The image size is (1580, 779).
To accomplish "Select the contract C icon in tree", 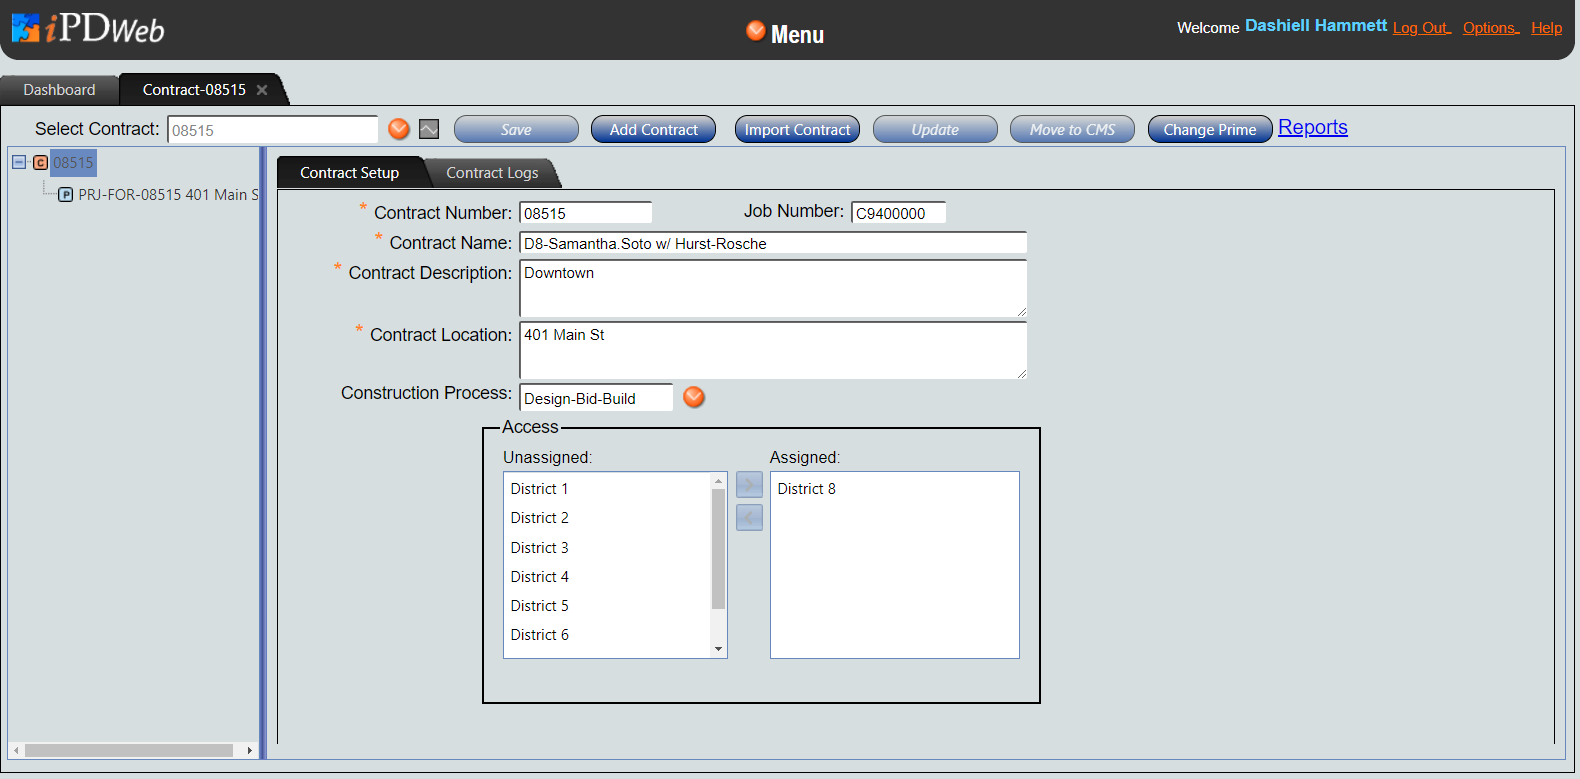I will pyautogui.click(x=40, y=162).
